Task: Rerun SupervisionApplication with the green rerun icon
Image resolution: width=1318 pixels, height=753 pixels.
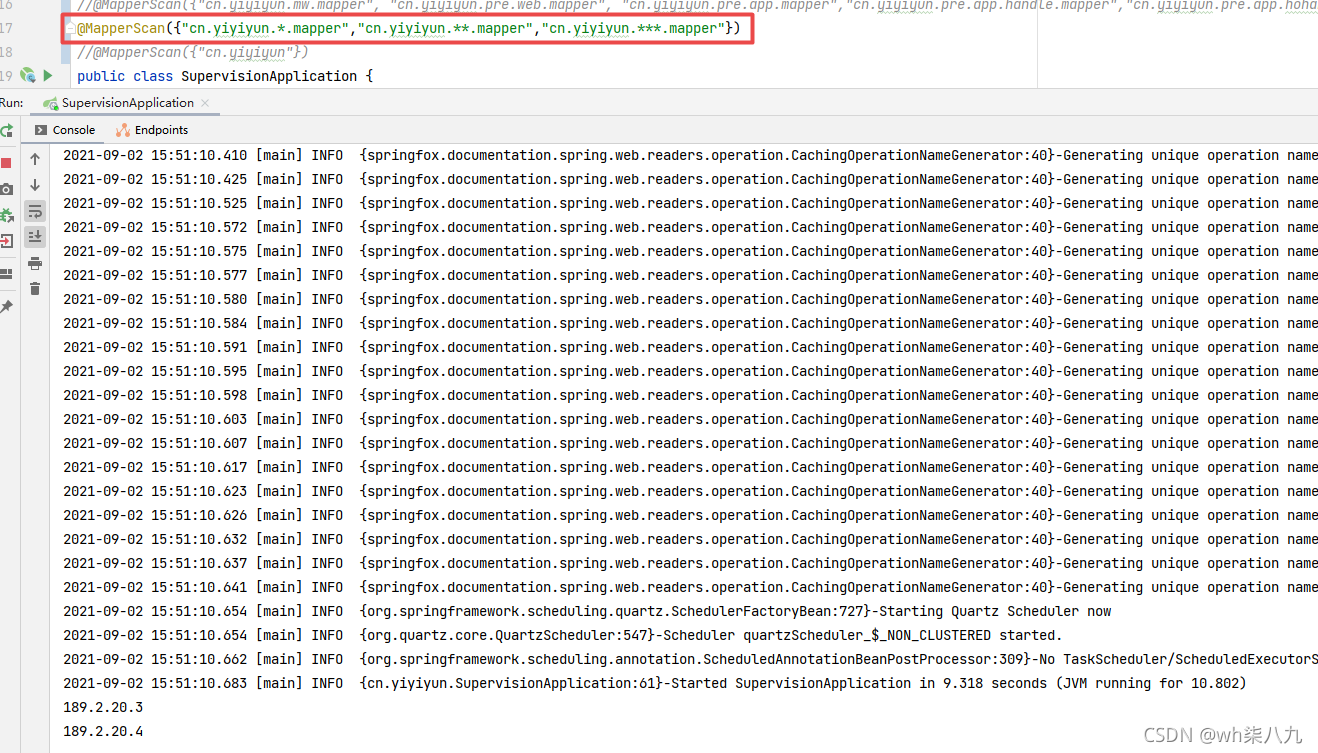Action: point(6,131)
